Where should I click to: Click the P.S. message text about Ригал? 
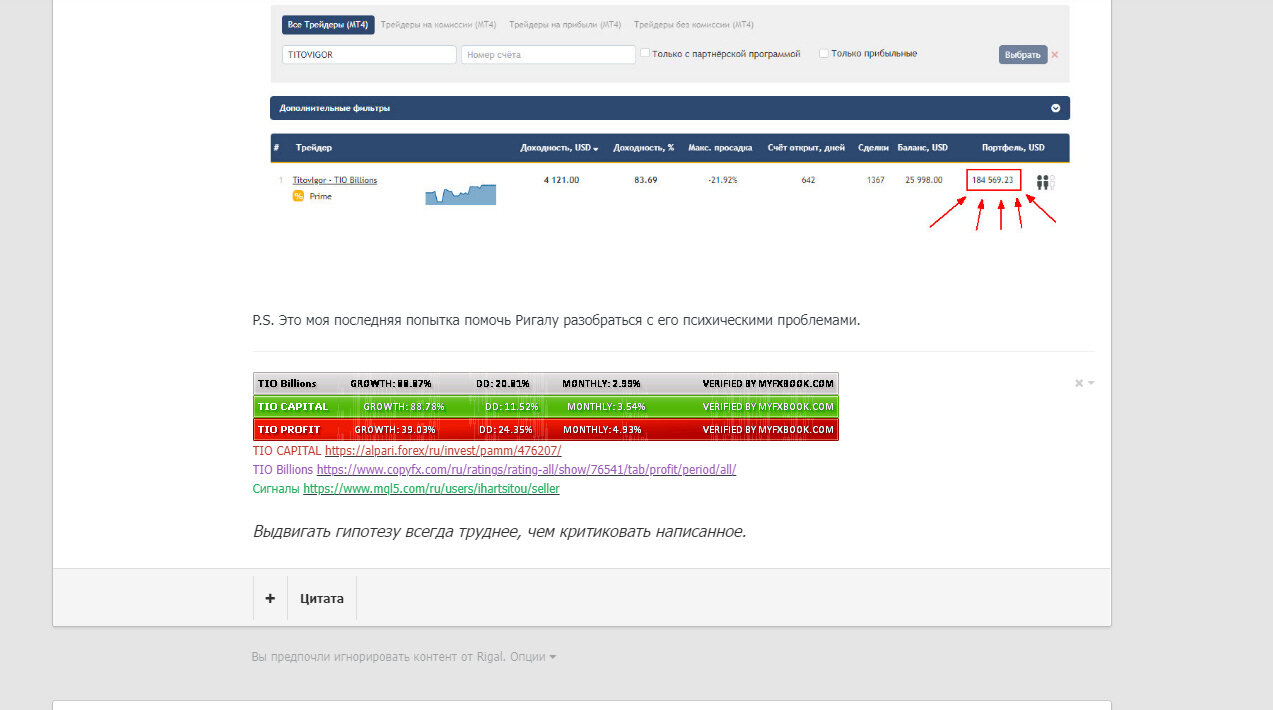coord(556,321)
